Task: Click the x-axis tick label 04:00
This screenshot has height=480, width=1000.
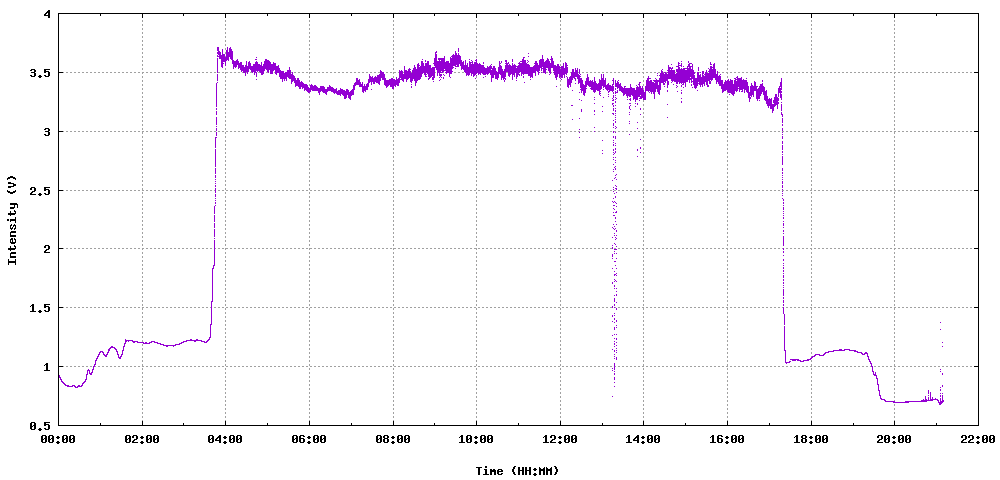Action: click(225, 439)
